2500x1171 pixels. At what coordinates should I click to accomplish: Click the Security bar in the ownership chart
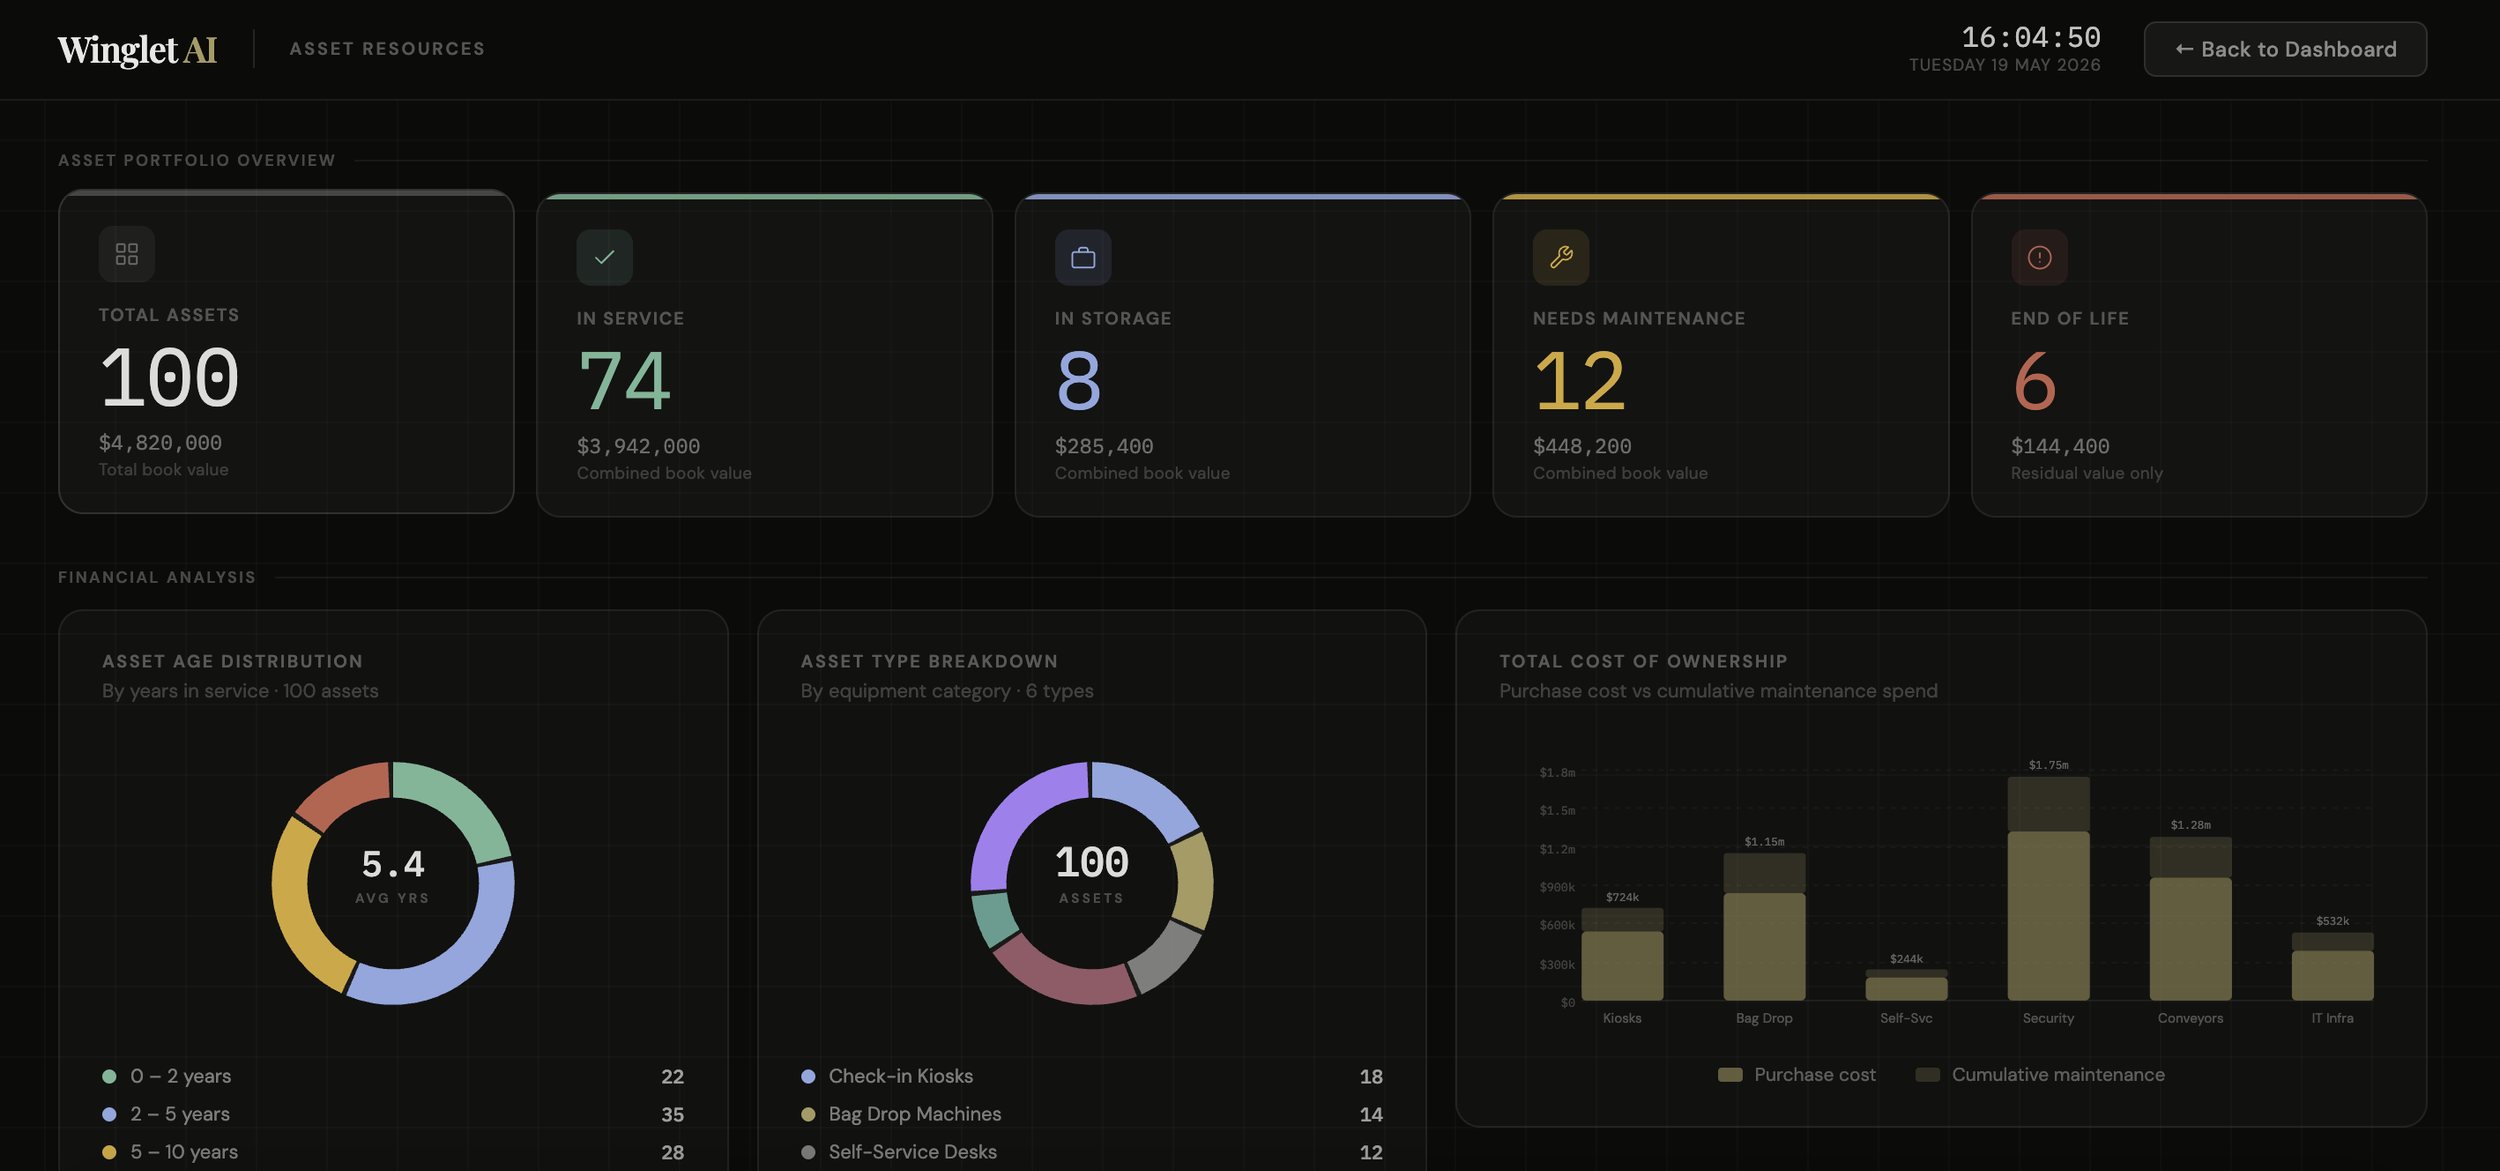point(2048,889)
